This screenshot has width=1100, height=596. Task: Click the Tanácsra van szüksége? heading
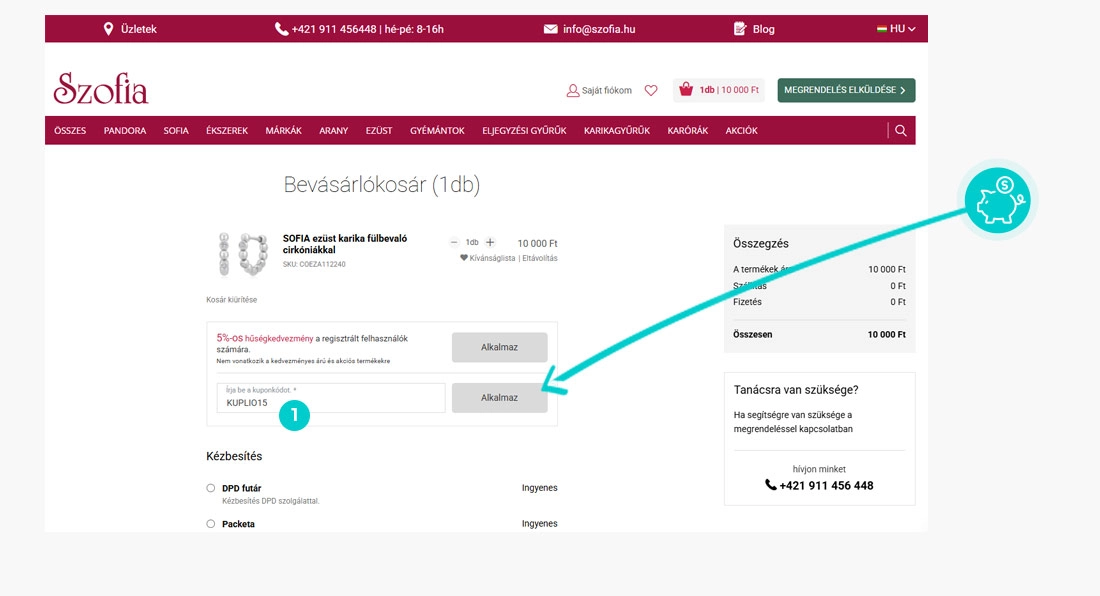(796, 390)
